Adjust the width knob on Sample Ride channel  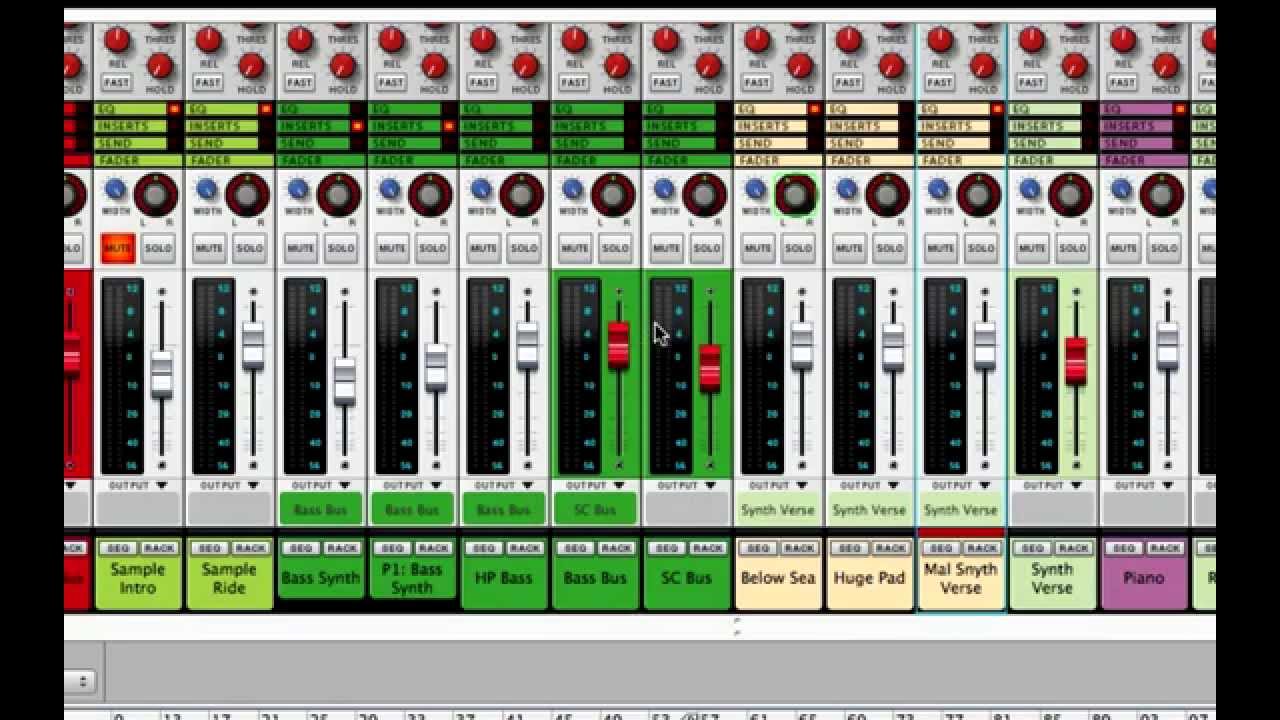[x=207, y=188]
